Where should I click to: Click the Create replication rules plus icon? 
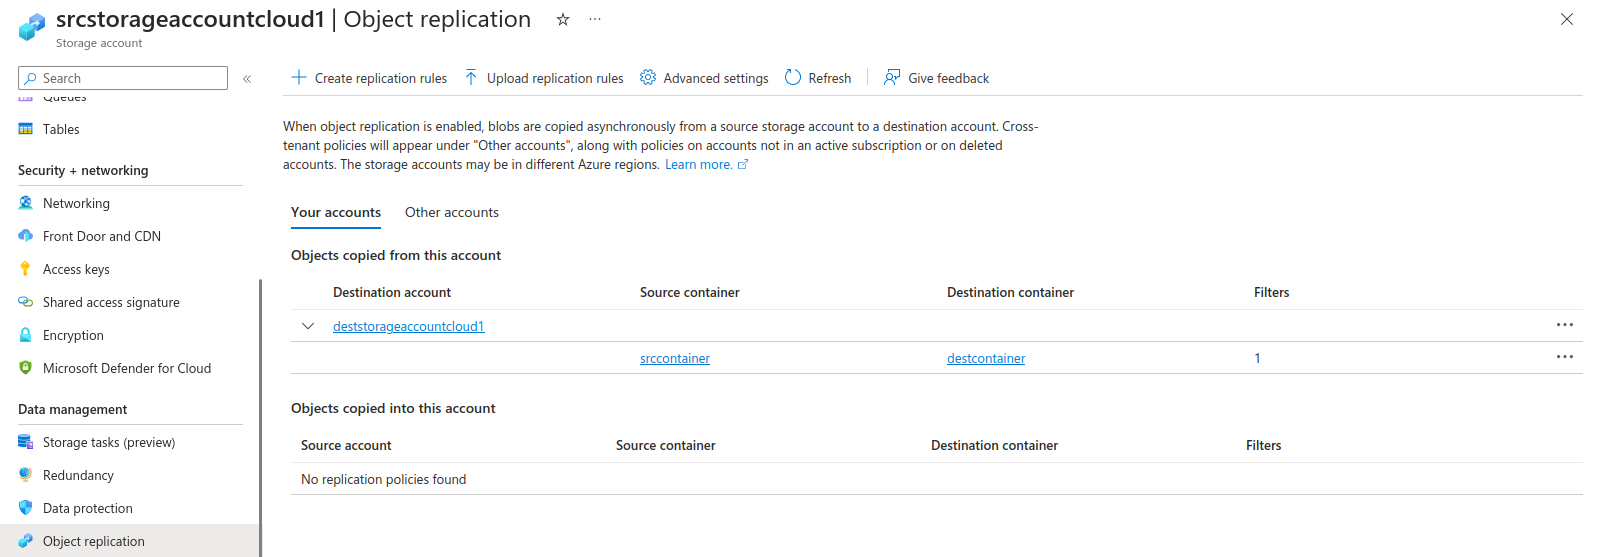click(x=299, y=78)
